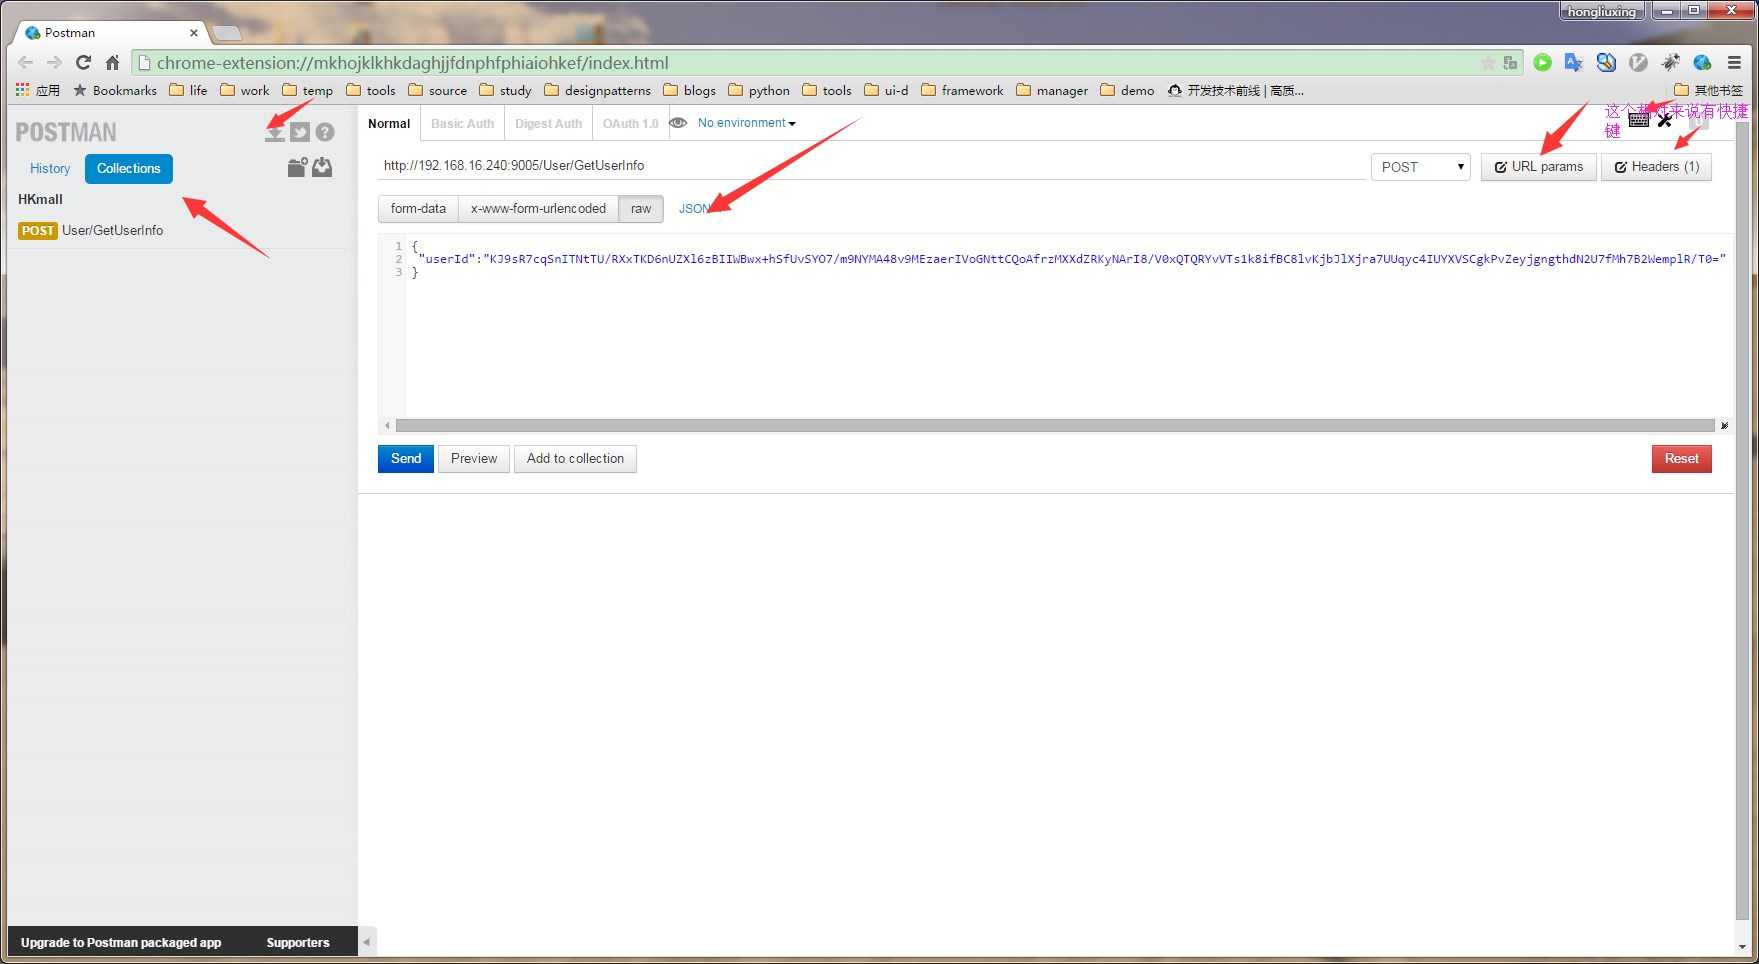The height and width of the screenshot is (964, 1759).
Task: Expand the HKmall collection
Action: pos(40,199)
